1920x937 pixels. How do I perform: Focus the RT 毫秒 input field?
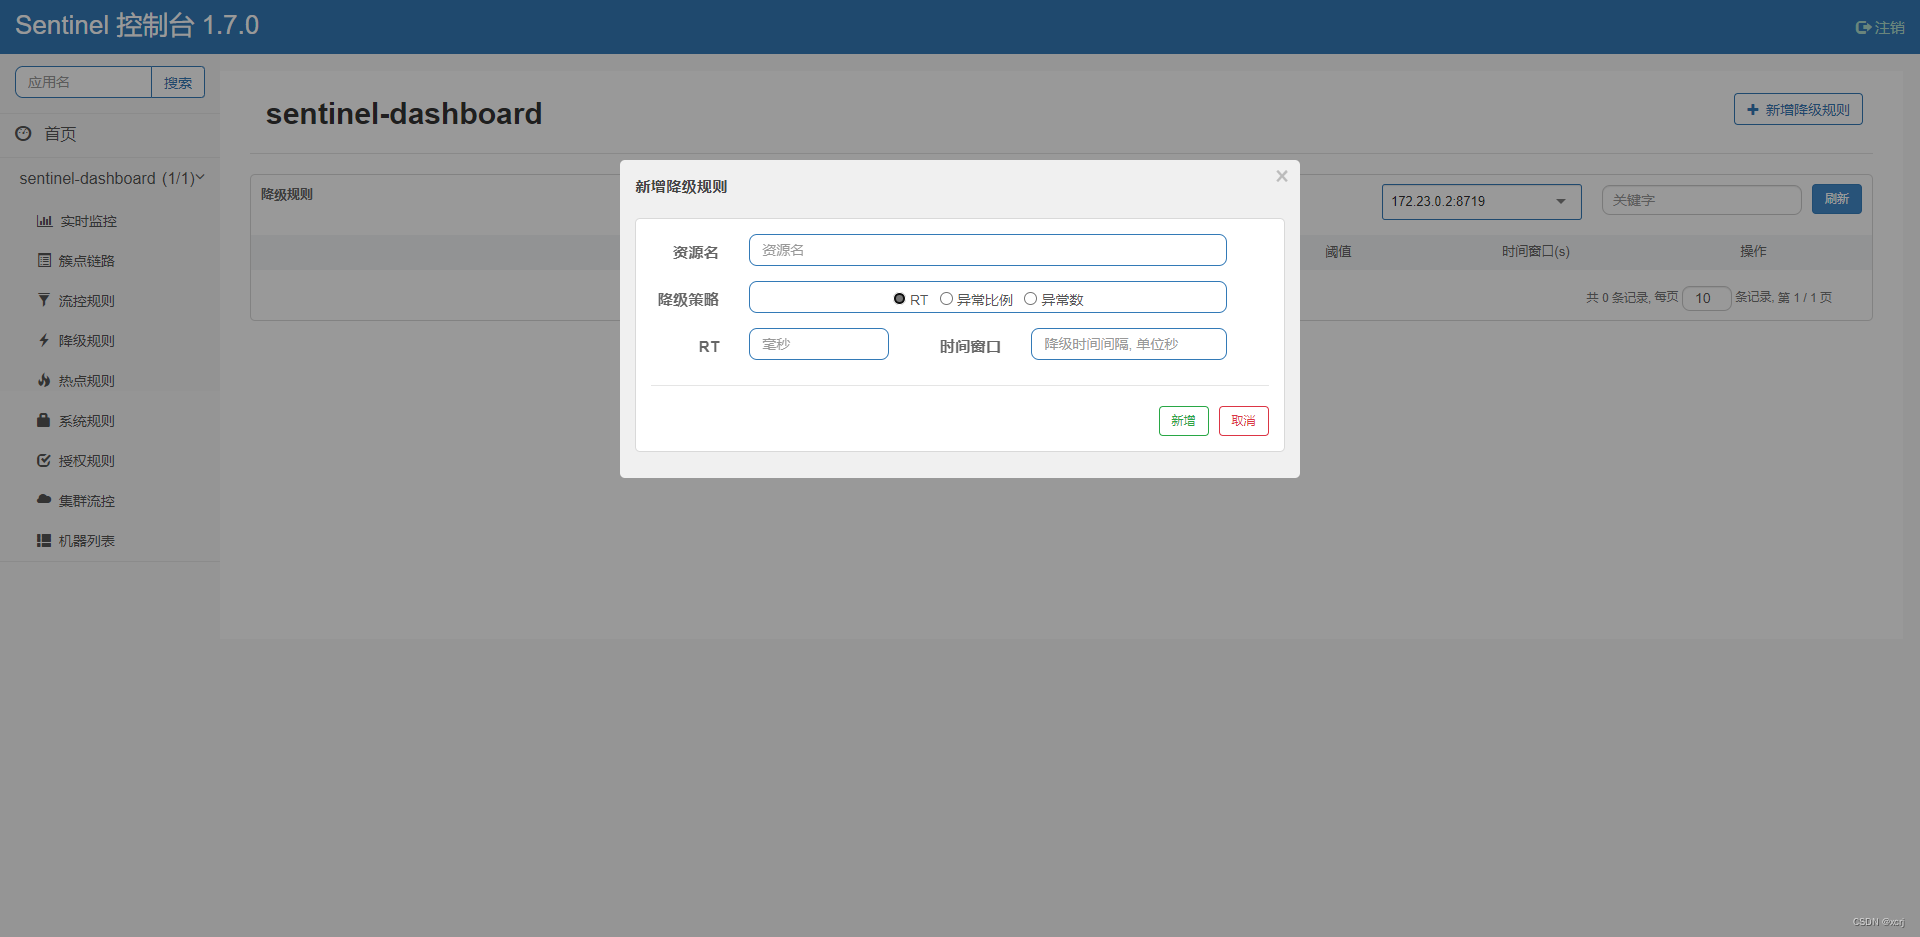coord(819,344)
